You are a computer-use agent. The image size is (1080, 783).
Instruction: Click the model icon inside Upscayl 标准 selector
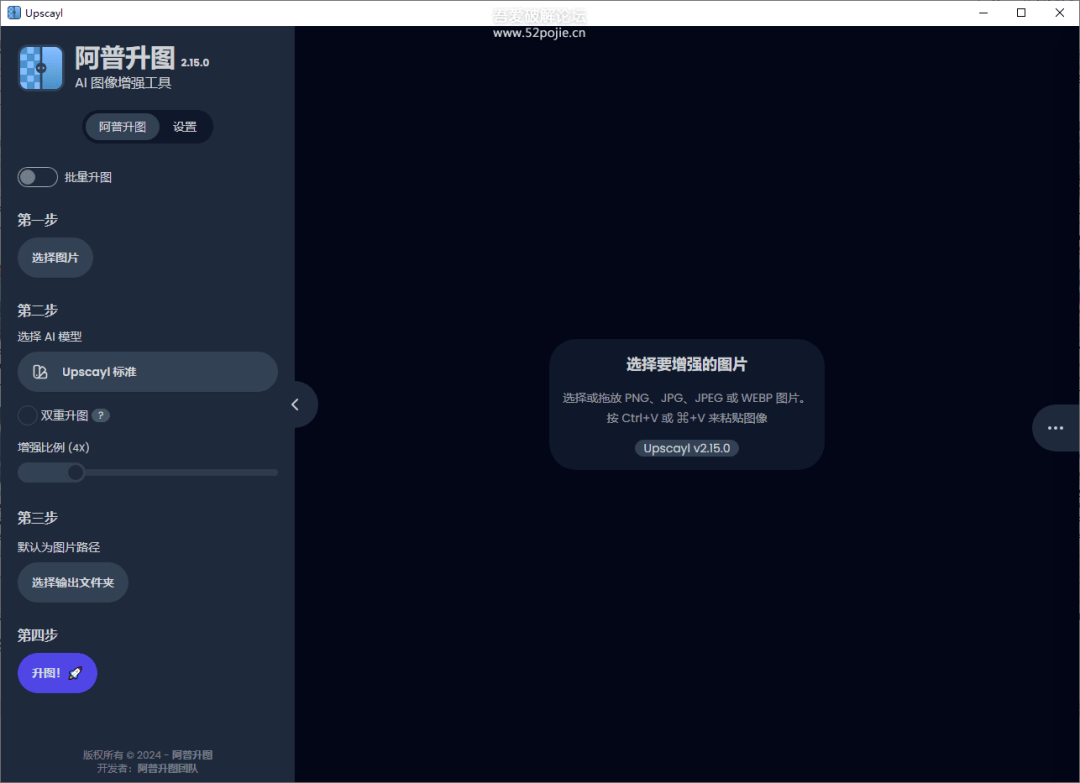41,372
